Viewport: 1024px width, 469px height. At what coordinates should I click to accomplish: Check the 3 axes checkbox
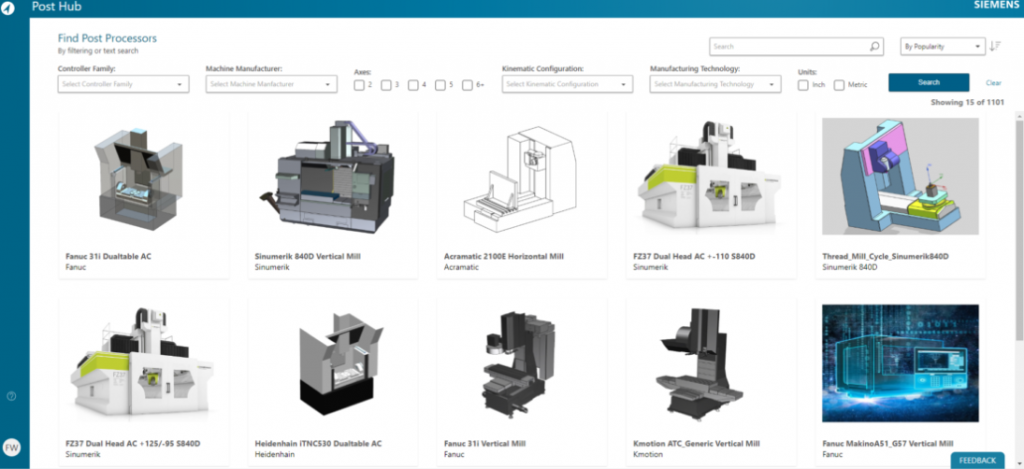(386, 85)
